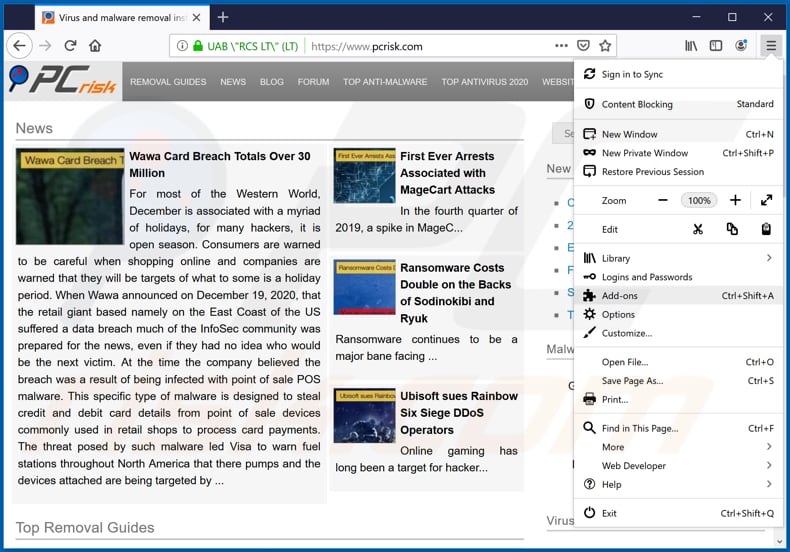Click the green padlock security icon
The height and width of the screenshot is (552, 790).
click(198, 46)
